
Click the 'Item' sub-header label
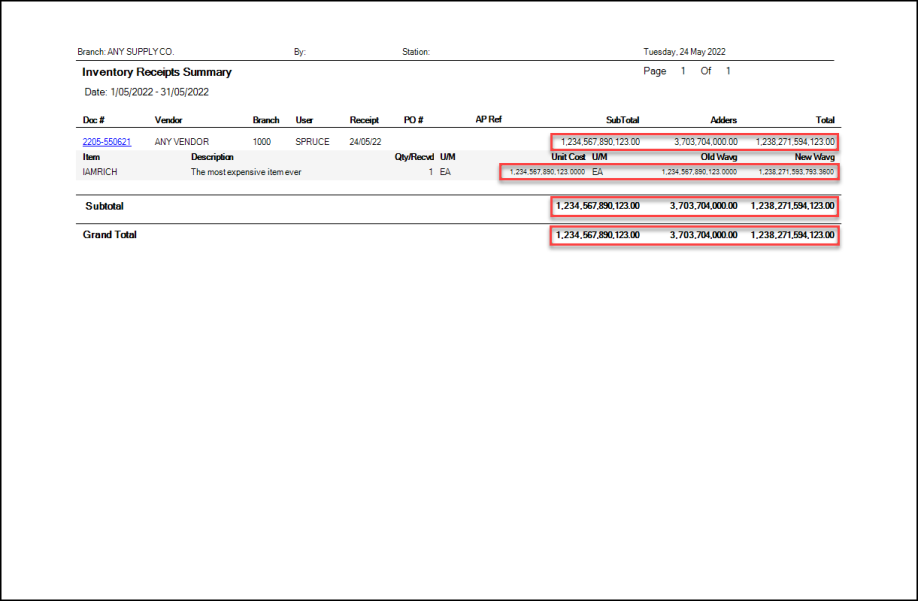(x=91, y=157)
